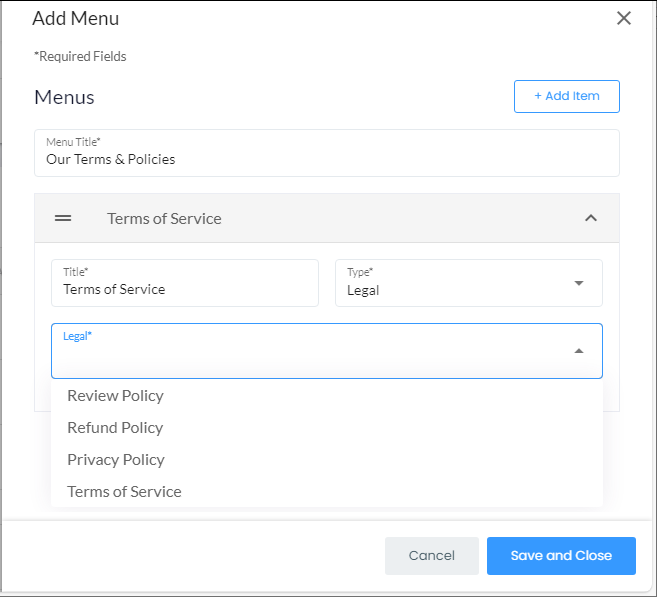
Task: Collapse the Terms of Service section chevron
Action: coord(591,218)
